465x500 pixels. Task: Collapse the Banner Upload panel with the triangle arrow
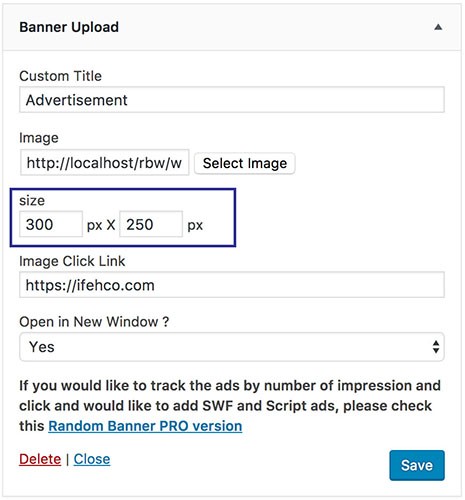coord(438,27)
